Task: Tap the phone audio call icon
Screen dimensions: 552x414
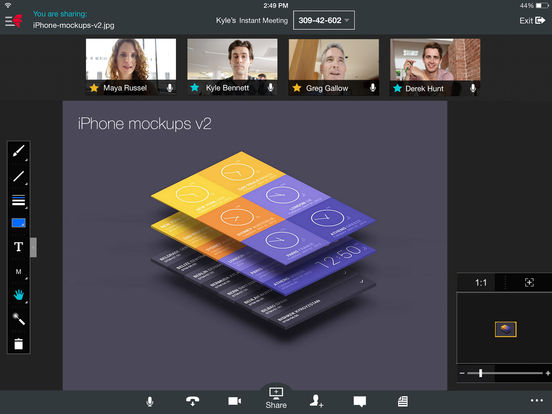Action: pyautogui.click(x=192, y=401)
